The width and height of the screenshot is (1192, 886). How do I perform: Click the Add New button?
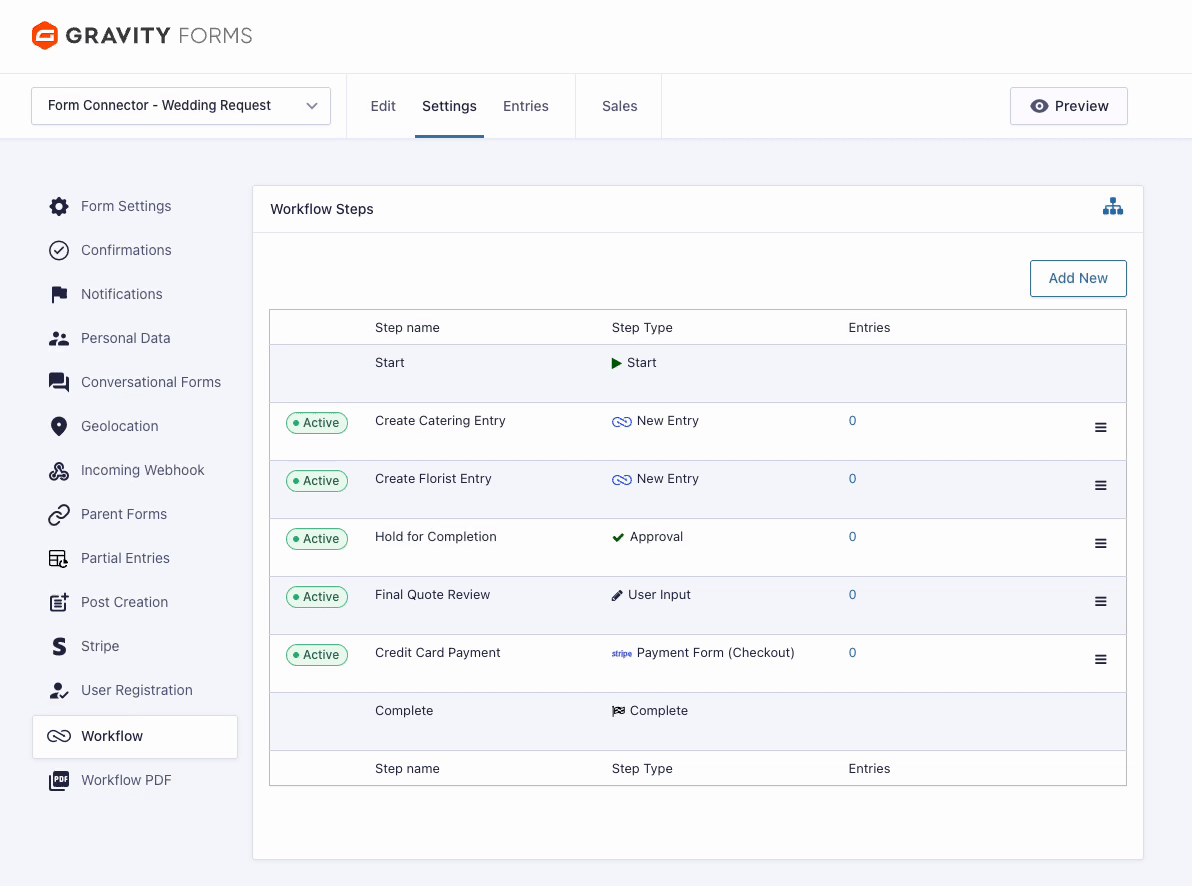pos(1077,279)
